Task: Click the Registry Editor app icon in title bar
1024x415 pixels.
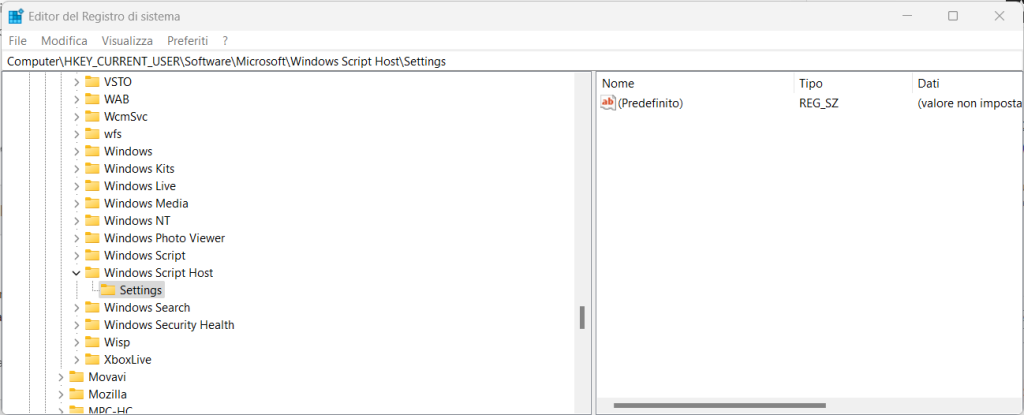Action: [x=16, y=16]
